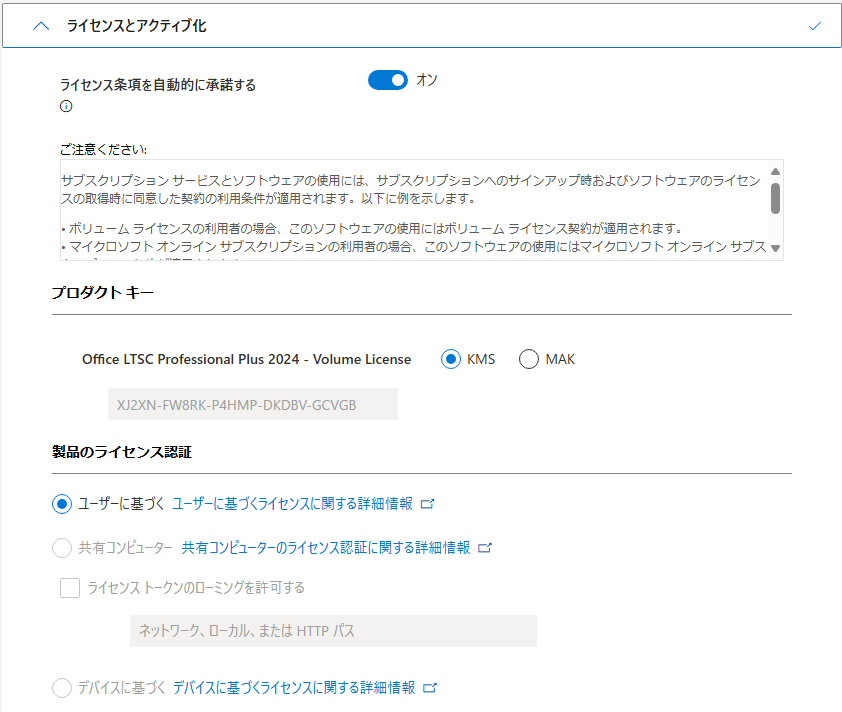The width and height of the screenshot is (842, 712).
Task: Click the プロダクト キー heading
Action: click(103, 293)
